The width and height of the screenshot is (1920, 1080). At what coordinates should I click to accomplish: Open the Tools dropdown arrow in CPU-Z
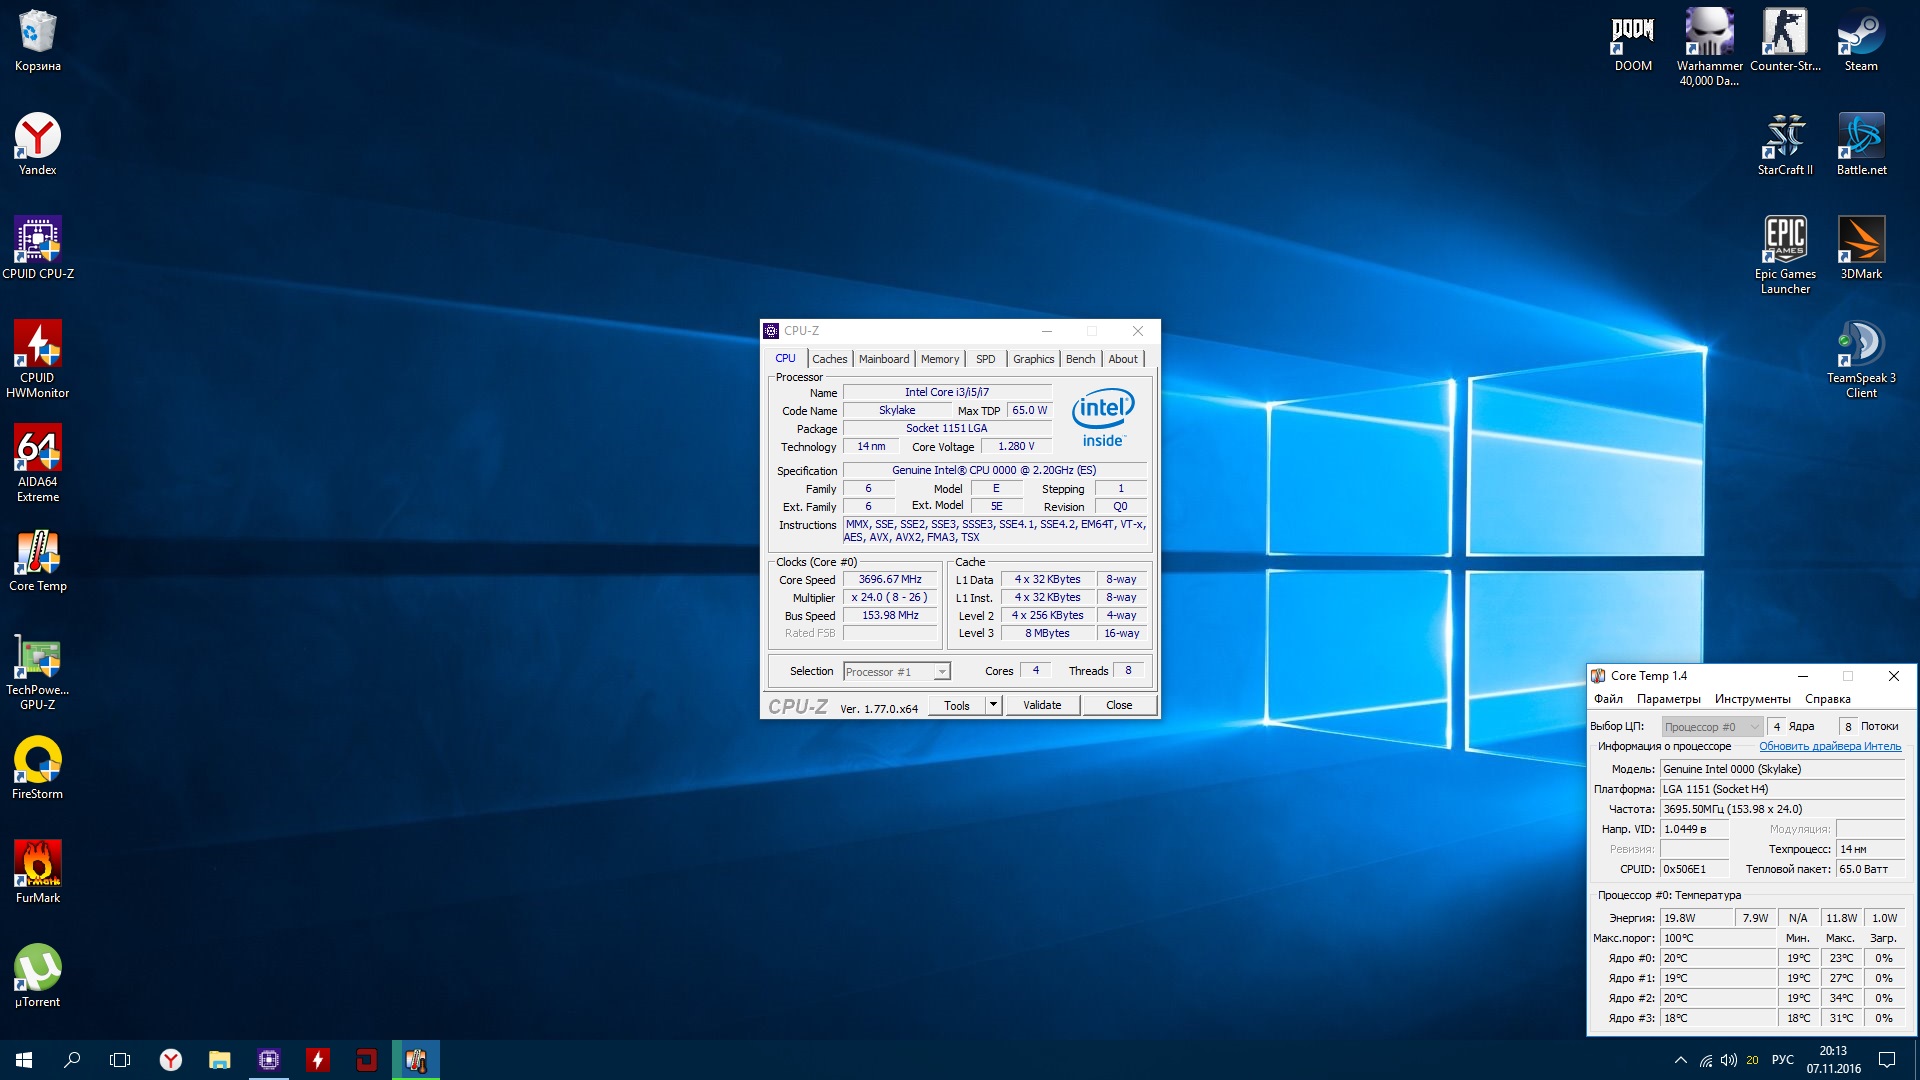pos(993,705)
